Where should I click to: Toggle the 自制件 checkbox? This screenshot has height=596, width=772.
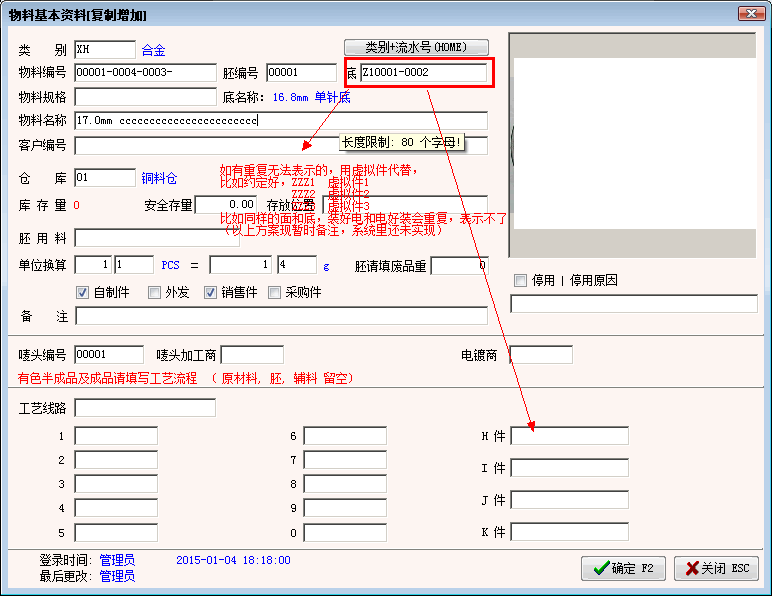pyautogui.click(x=82, y=292)
